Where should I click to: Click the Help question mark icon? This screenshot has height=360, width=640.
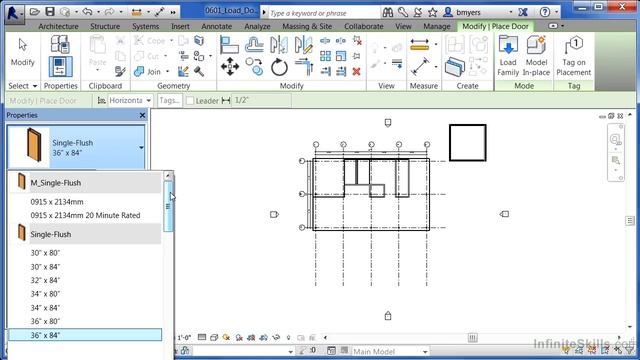(544, 12)
